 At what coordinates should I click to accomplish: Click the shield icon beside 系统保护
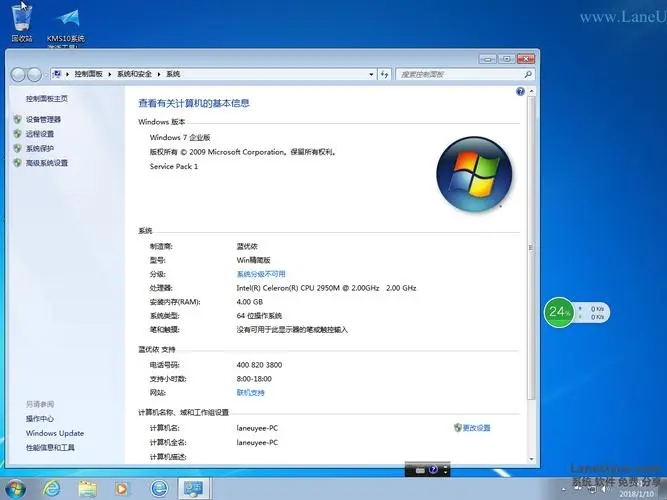pyautogui.click(x=17, y=149)
